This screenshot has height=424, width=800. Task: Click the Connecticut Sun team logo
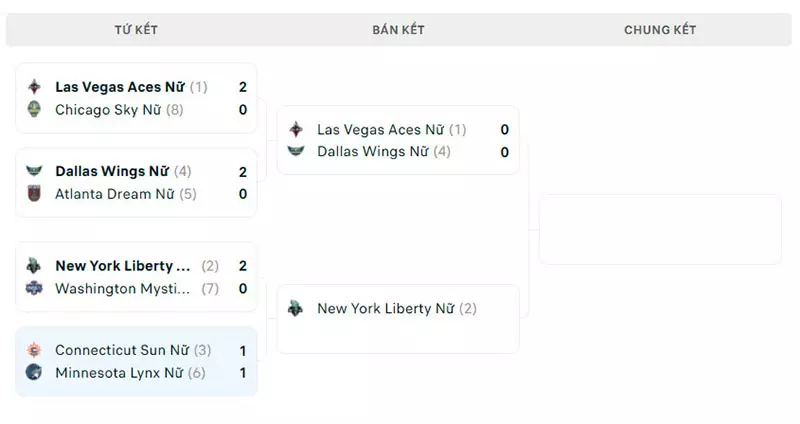(34, 350)
